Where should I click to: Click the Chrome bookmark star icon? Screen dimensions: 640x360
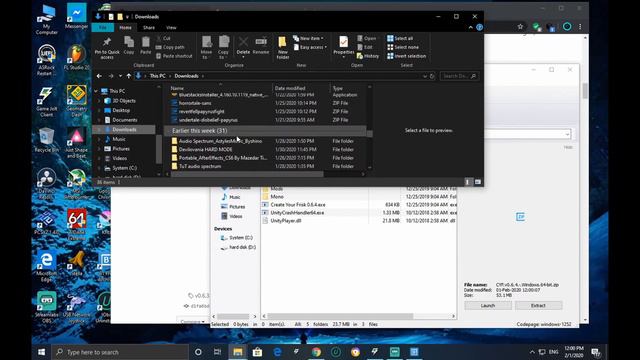tap(520, 27)
